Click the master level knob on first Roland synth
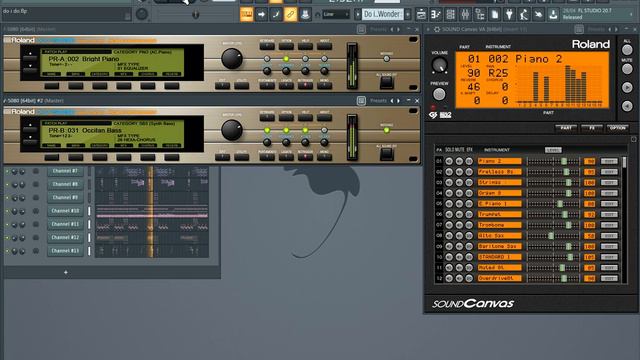The width and height of the screenshot is (640, 360). tap(231, 59)
